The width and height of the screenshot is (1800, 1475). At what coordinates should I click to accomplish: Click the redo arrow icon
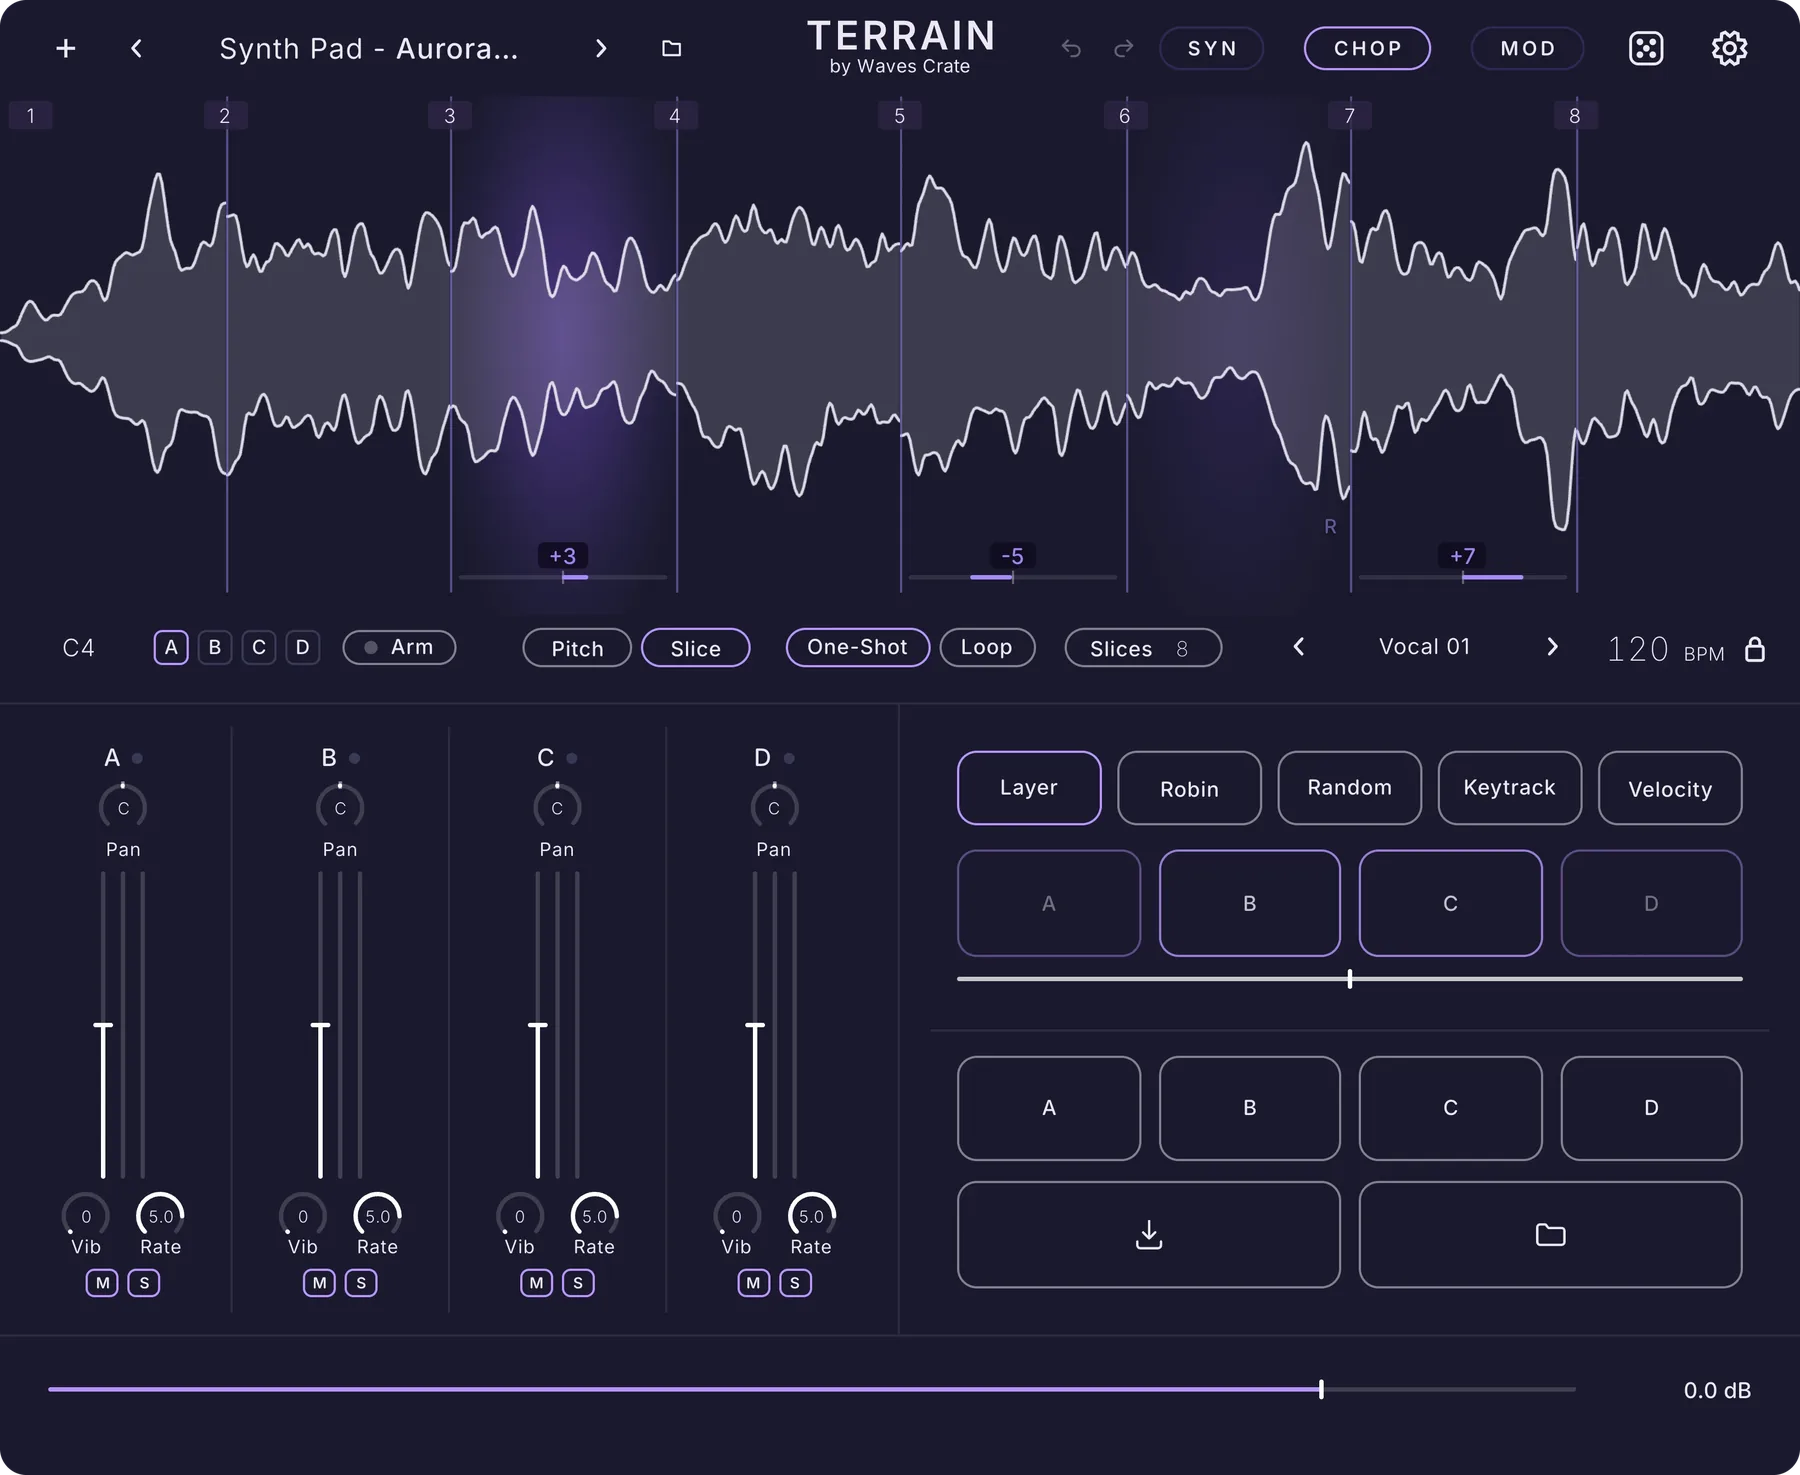click(x=1124, y=48)
